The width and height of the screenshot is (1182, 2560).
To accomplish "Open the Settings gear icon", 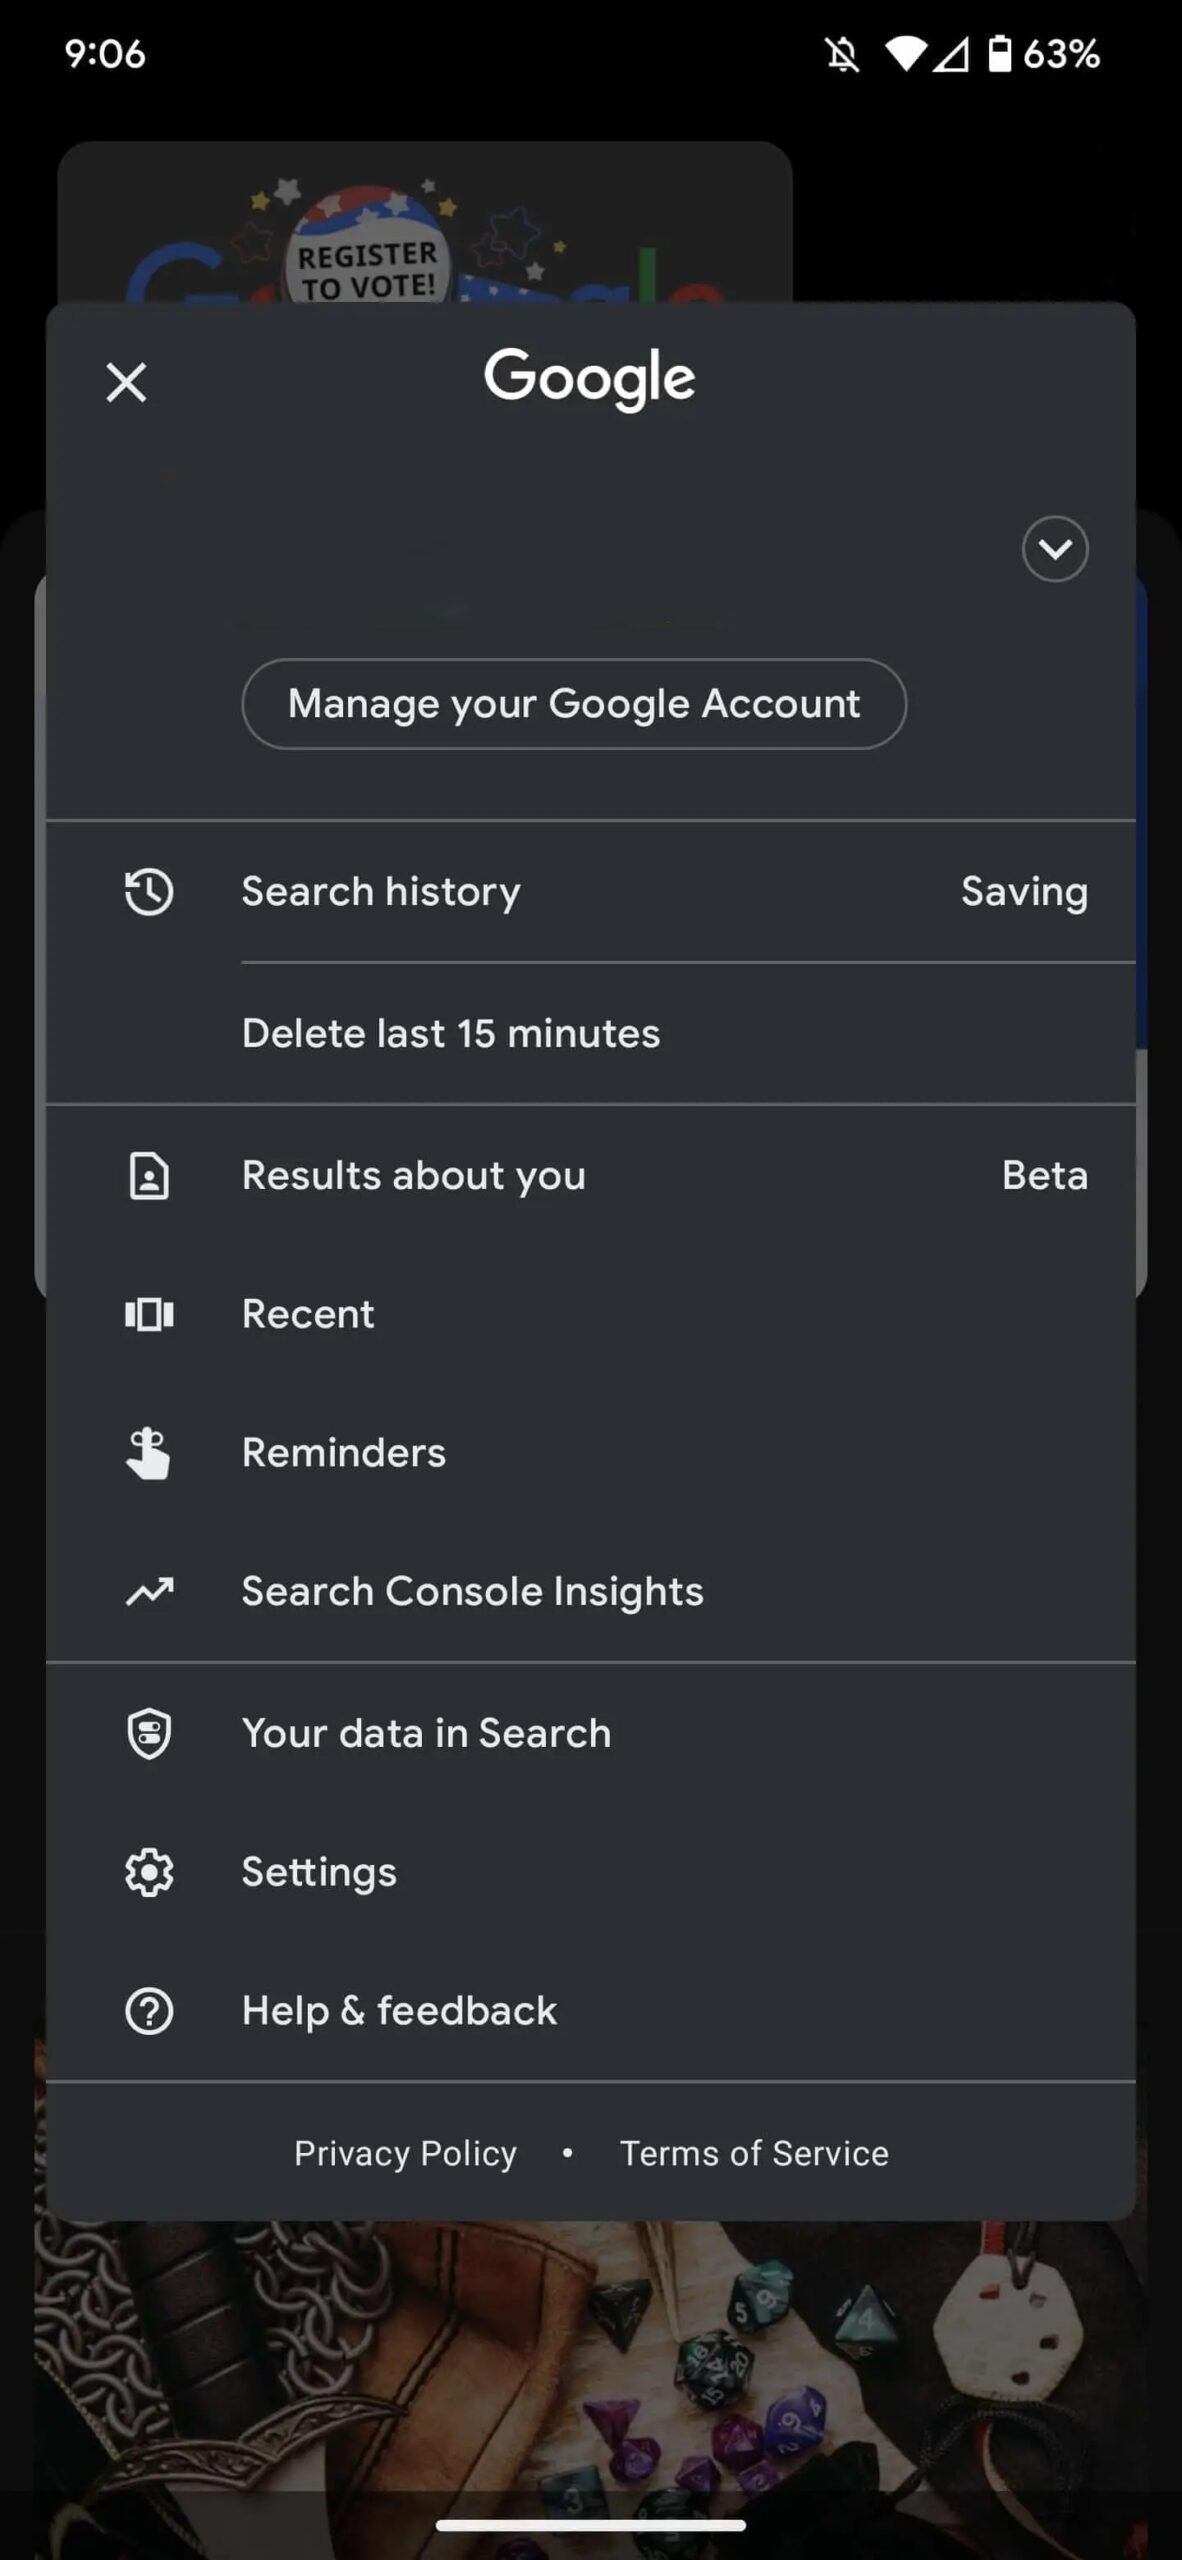I will 149,1872.
